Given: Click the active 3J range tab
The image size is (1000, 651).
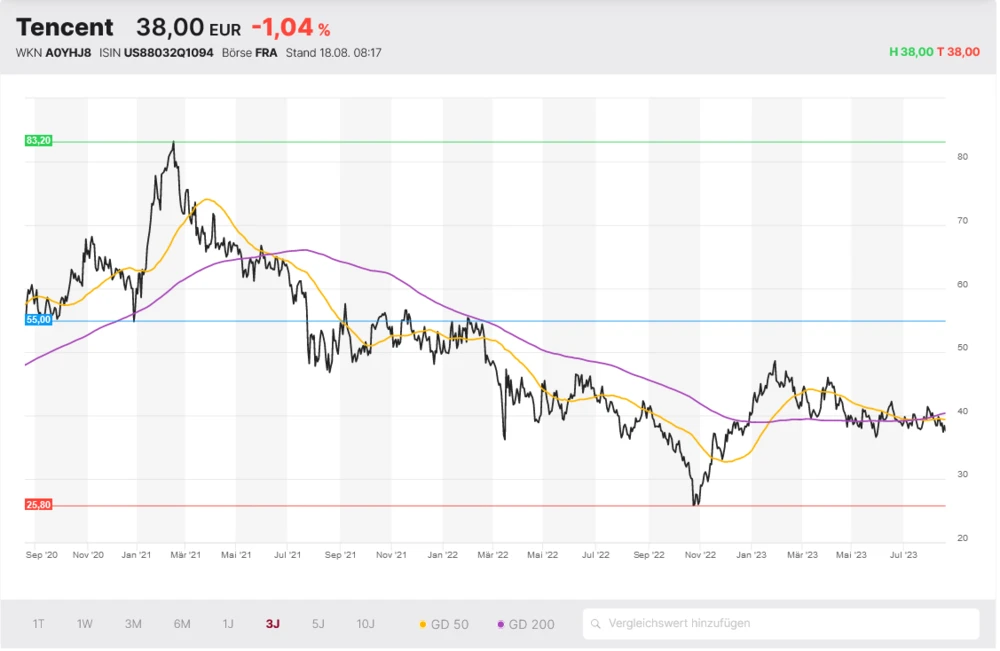Looking at the screenshot, I should point(273,624).
